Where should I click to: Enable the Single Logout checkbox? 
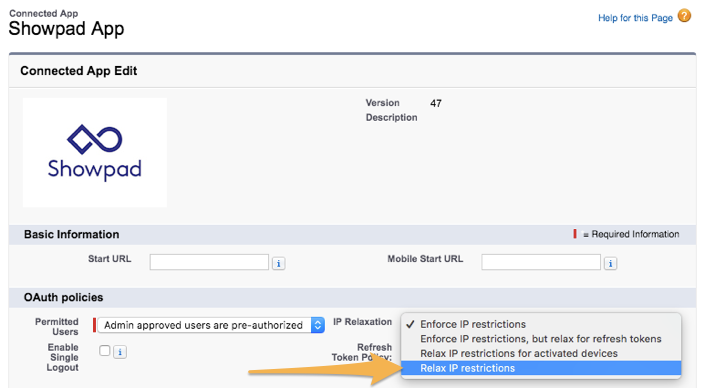(105, 351)
